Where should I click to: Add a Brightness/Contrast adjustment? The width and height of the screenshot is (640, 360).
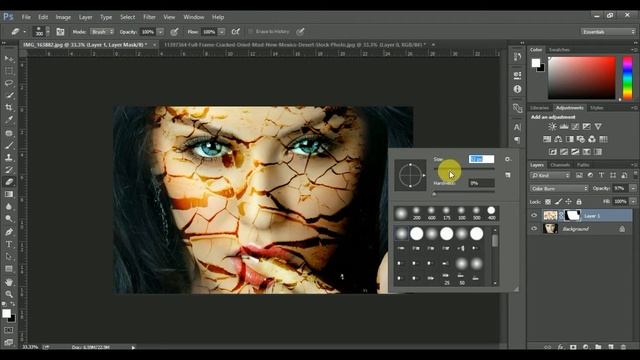(x=552, y=127)
